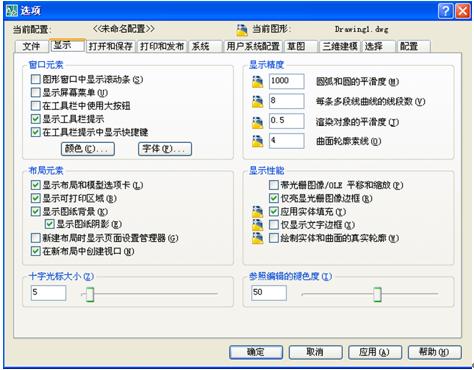
Task: Click the 参照编辑的褪色度 value field showing 50
Action: [269, 293]
